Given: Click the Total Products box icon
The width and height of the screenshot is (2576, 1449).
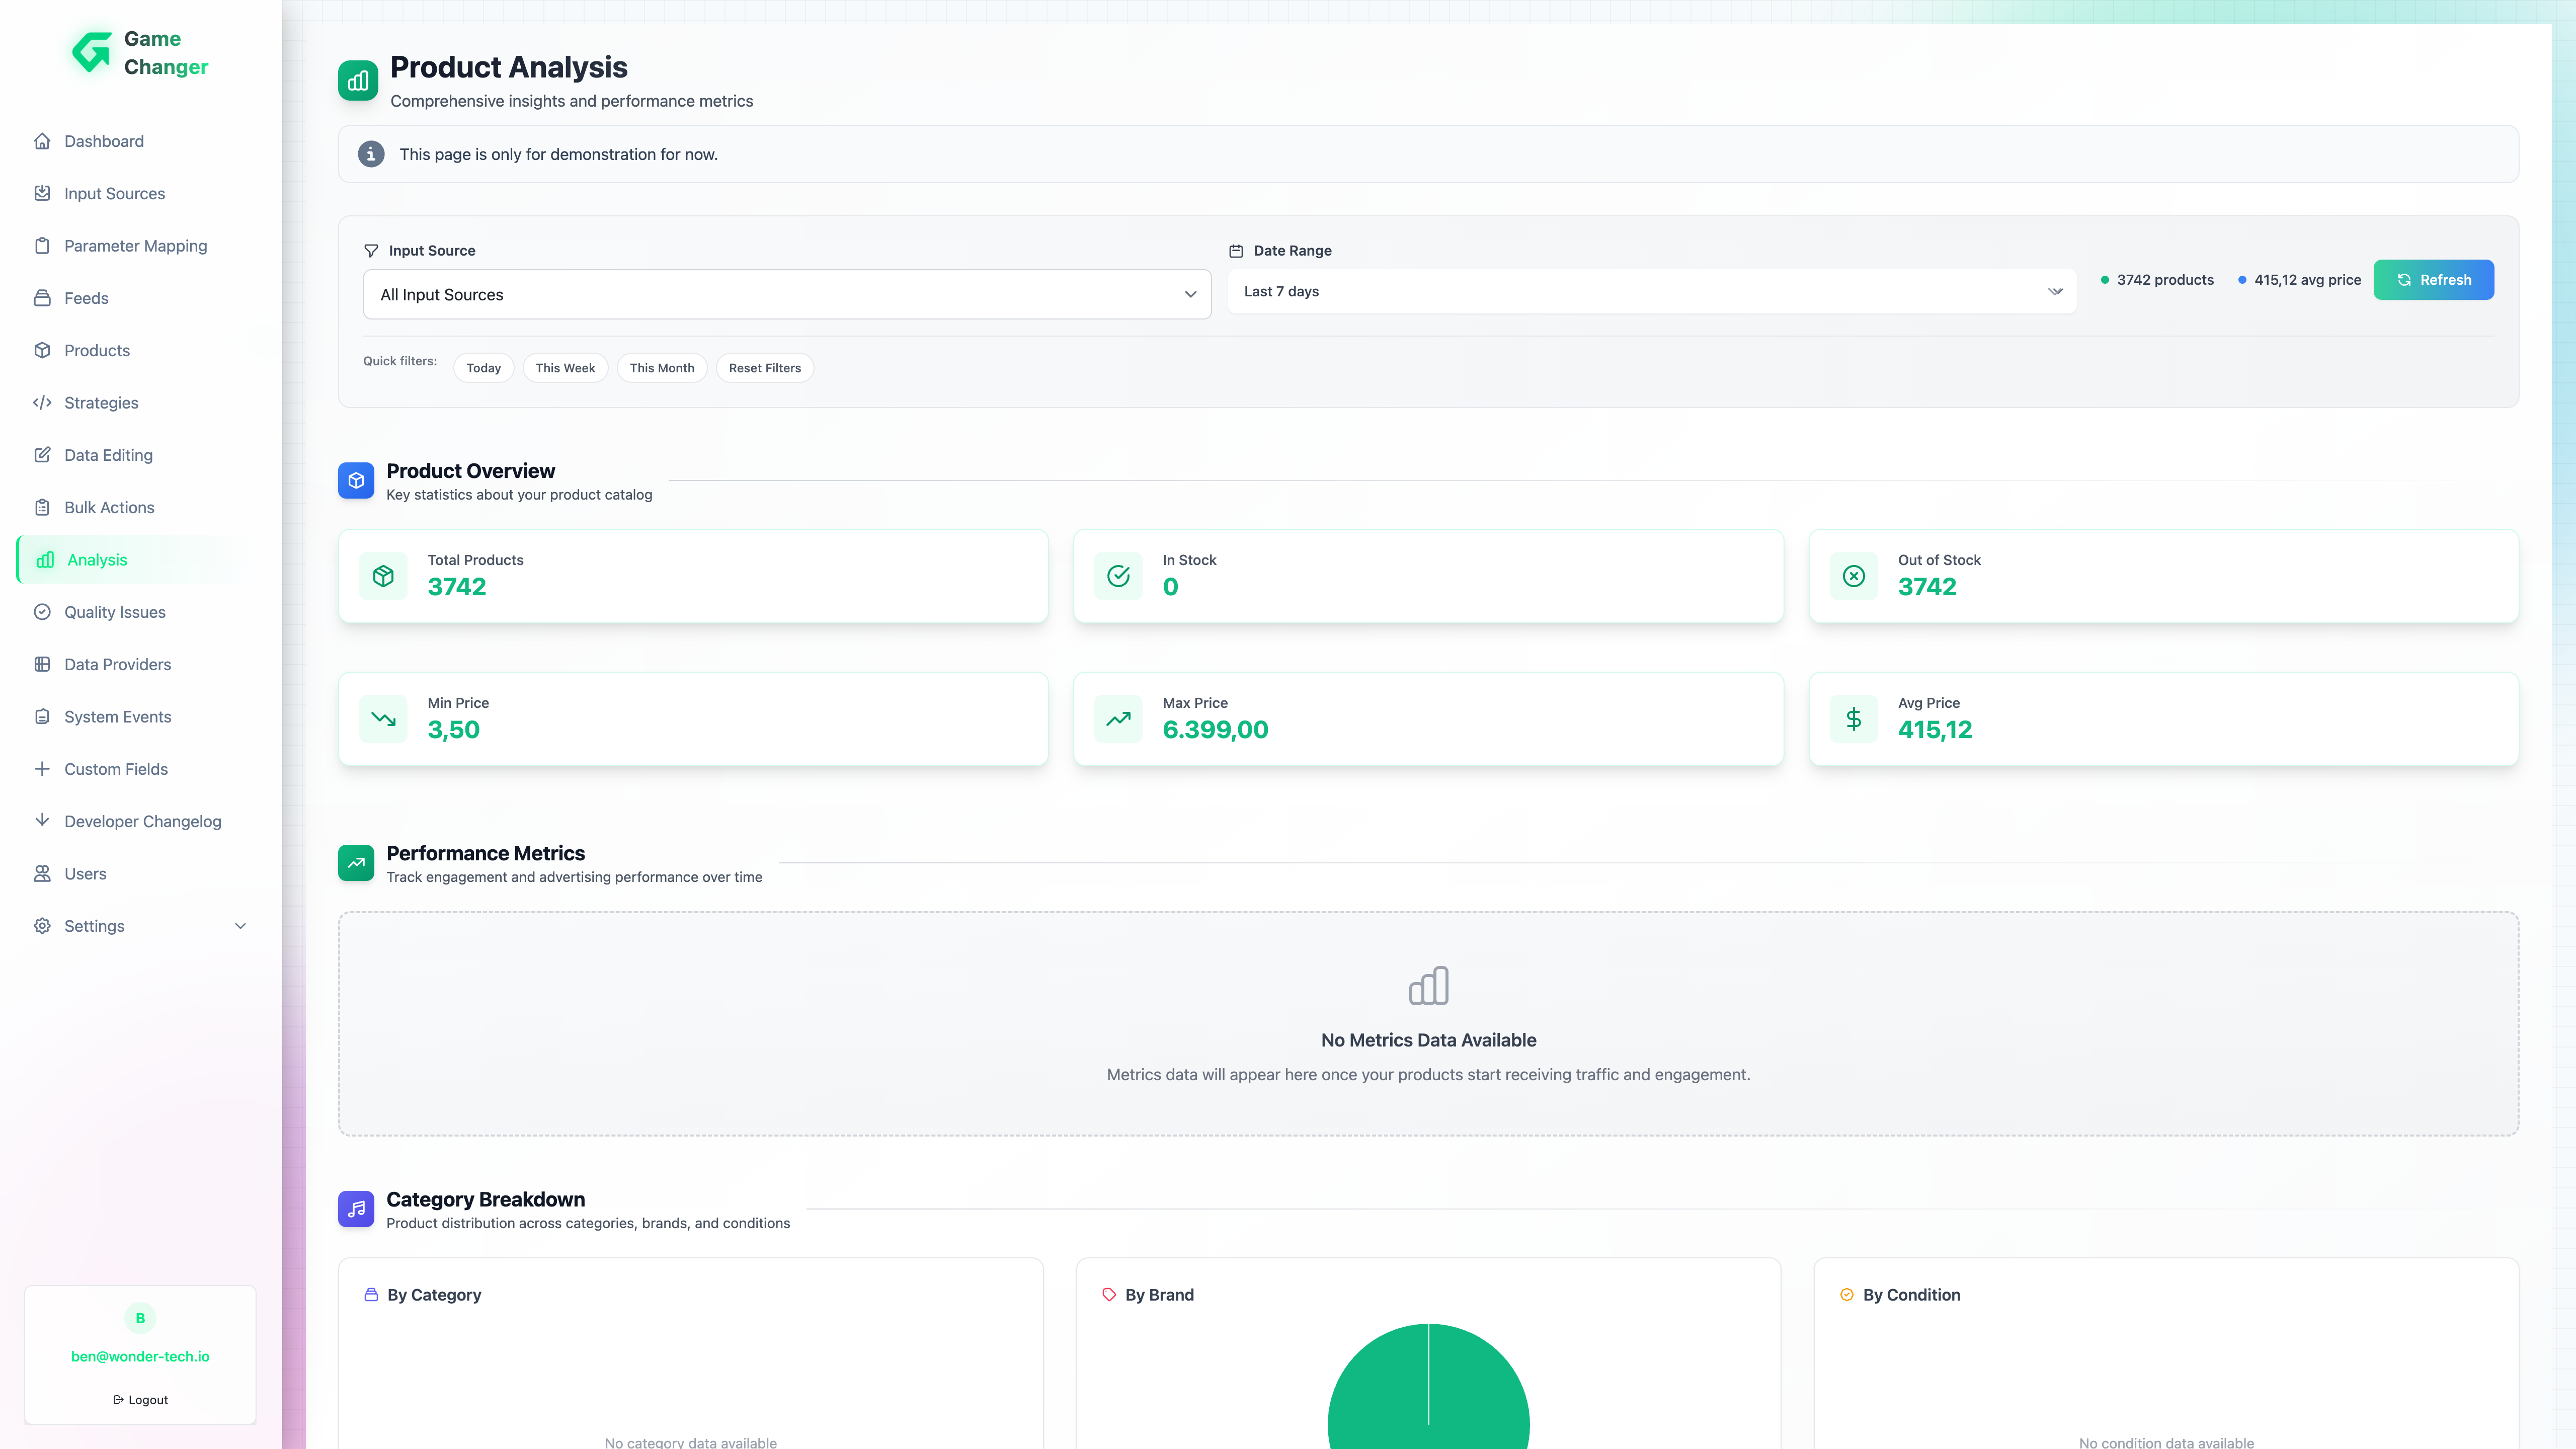Looking at the screenshot, I should pyautogui.click(x=383, y=576).
